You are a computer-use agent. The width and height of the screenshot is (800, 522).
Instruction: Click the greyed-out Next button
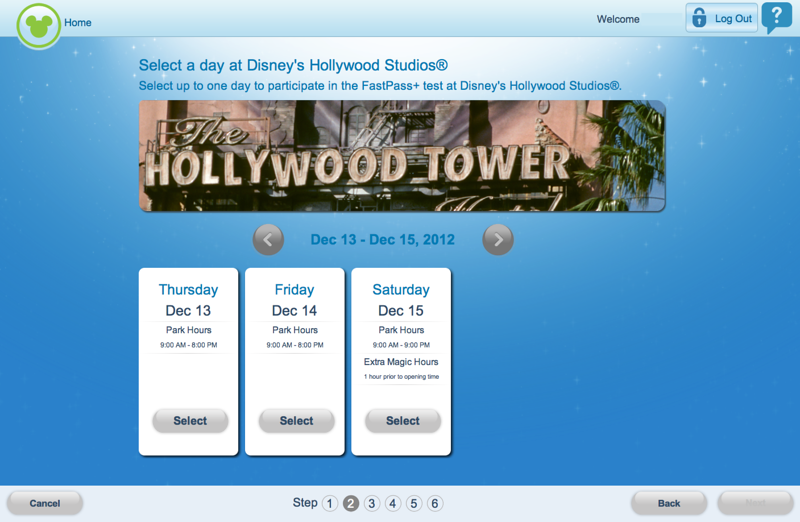click(754, 503)
